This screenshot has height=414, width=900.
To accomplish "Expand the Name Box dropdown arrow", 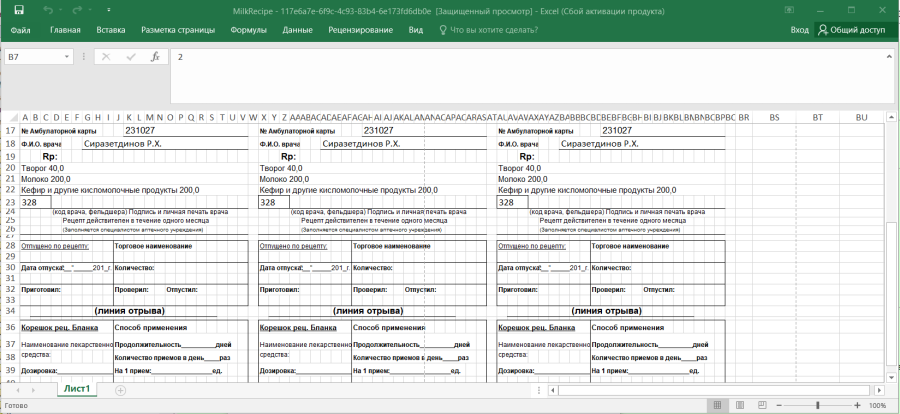I will point(67,57).
